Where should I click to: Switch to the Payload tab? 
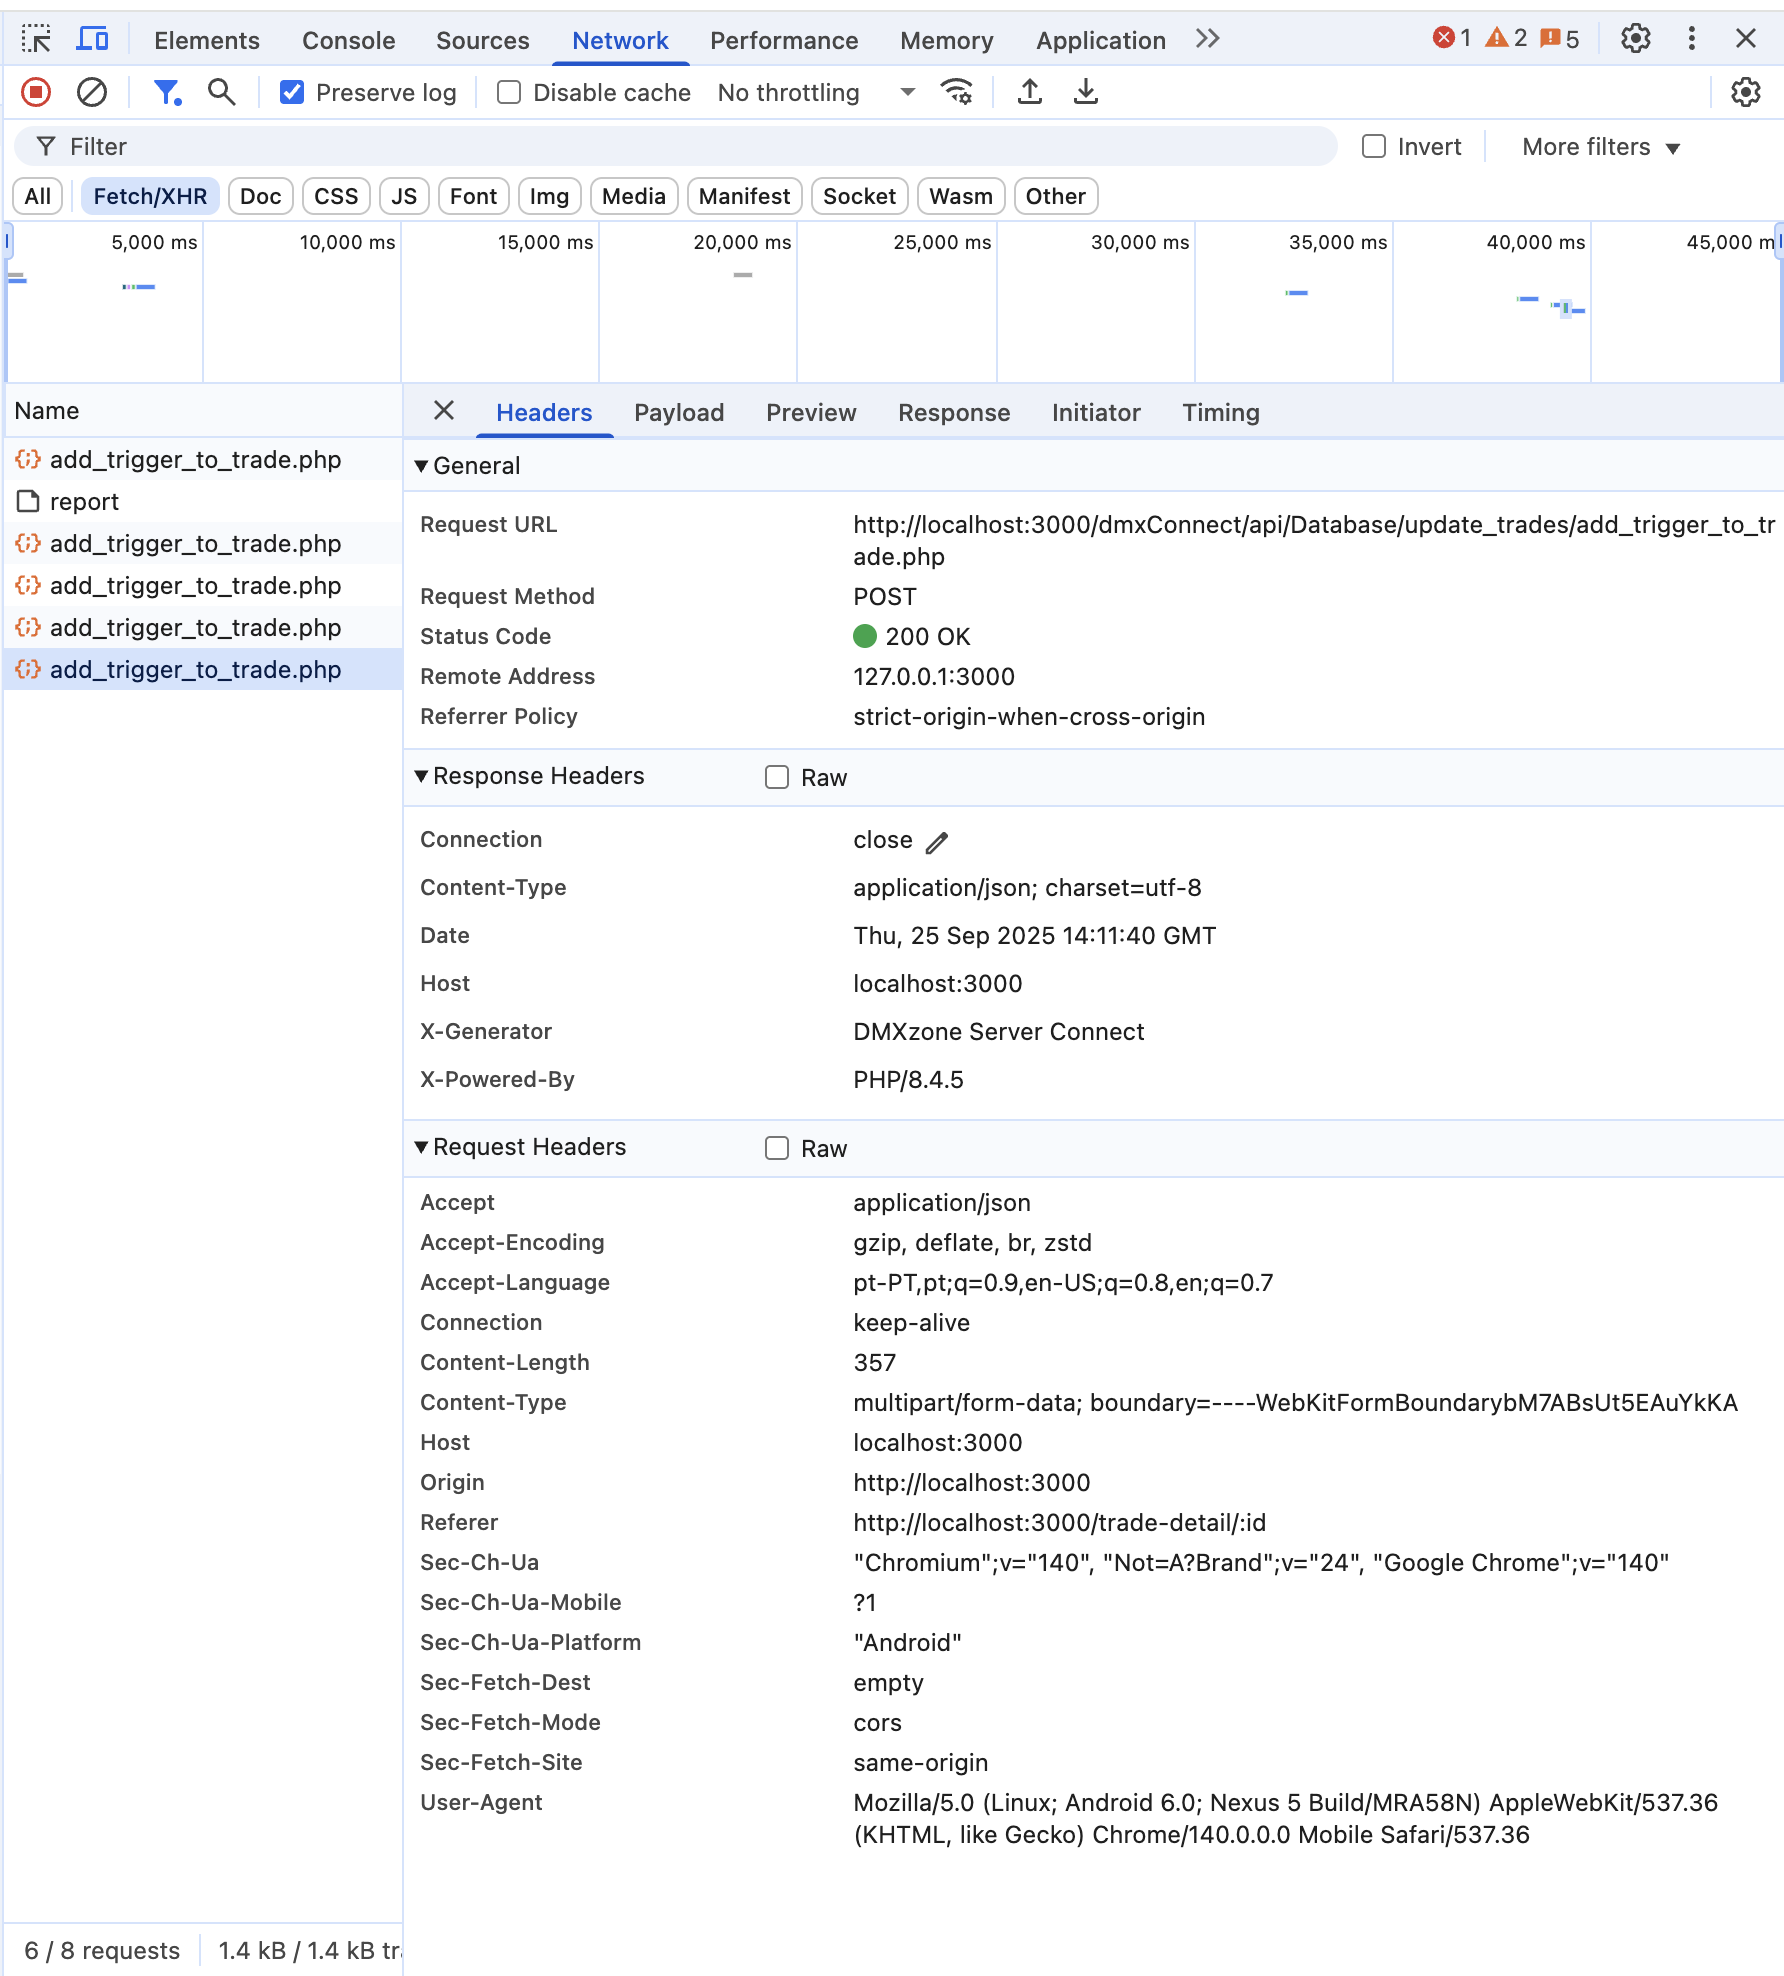coord(678,413)
